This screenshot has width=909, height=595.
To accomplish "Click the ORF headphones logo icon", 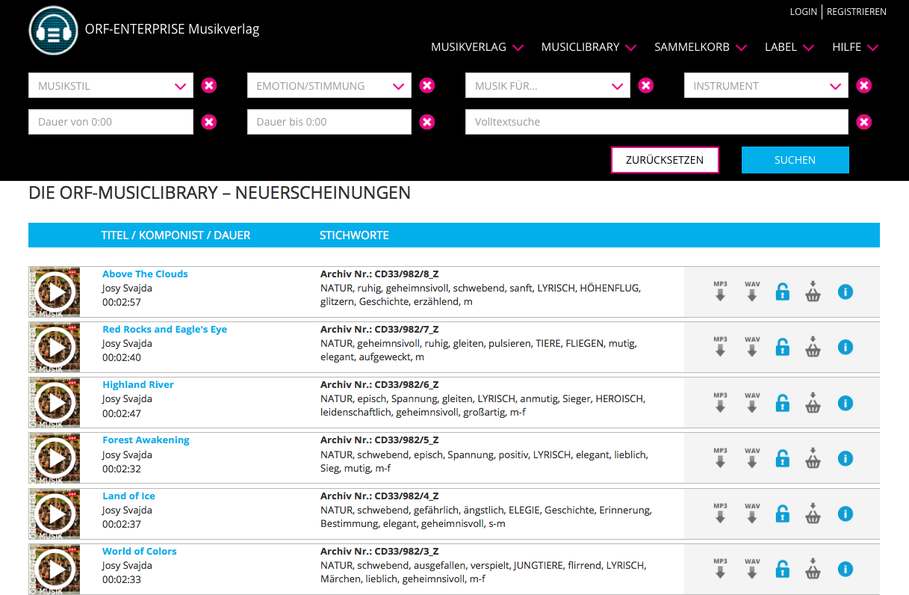I will 53,31.
